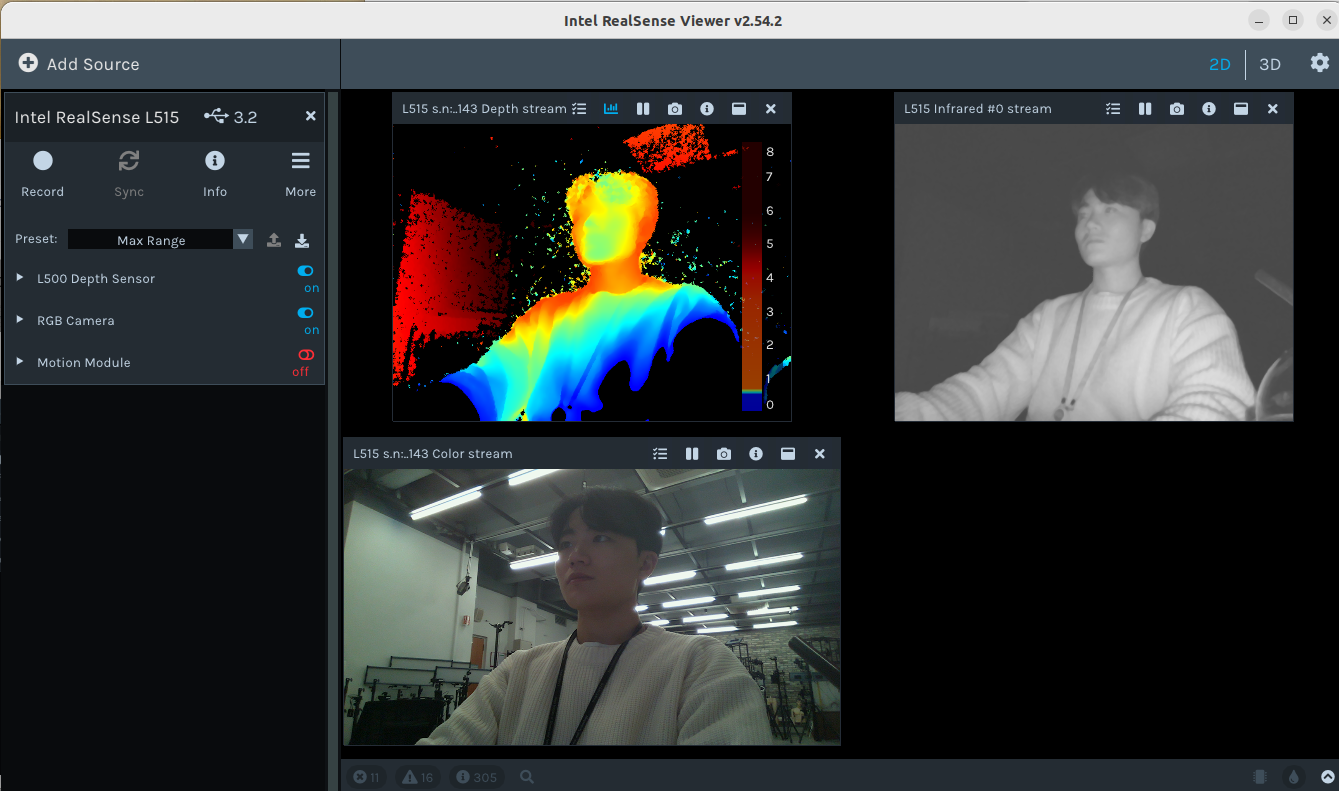The width and height of the screenshot is (1339, 791).
Task: Close the Color stream view
Action: pyautogui.click(x=820, y=453)
